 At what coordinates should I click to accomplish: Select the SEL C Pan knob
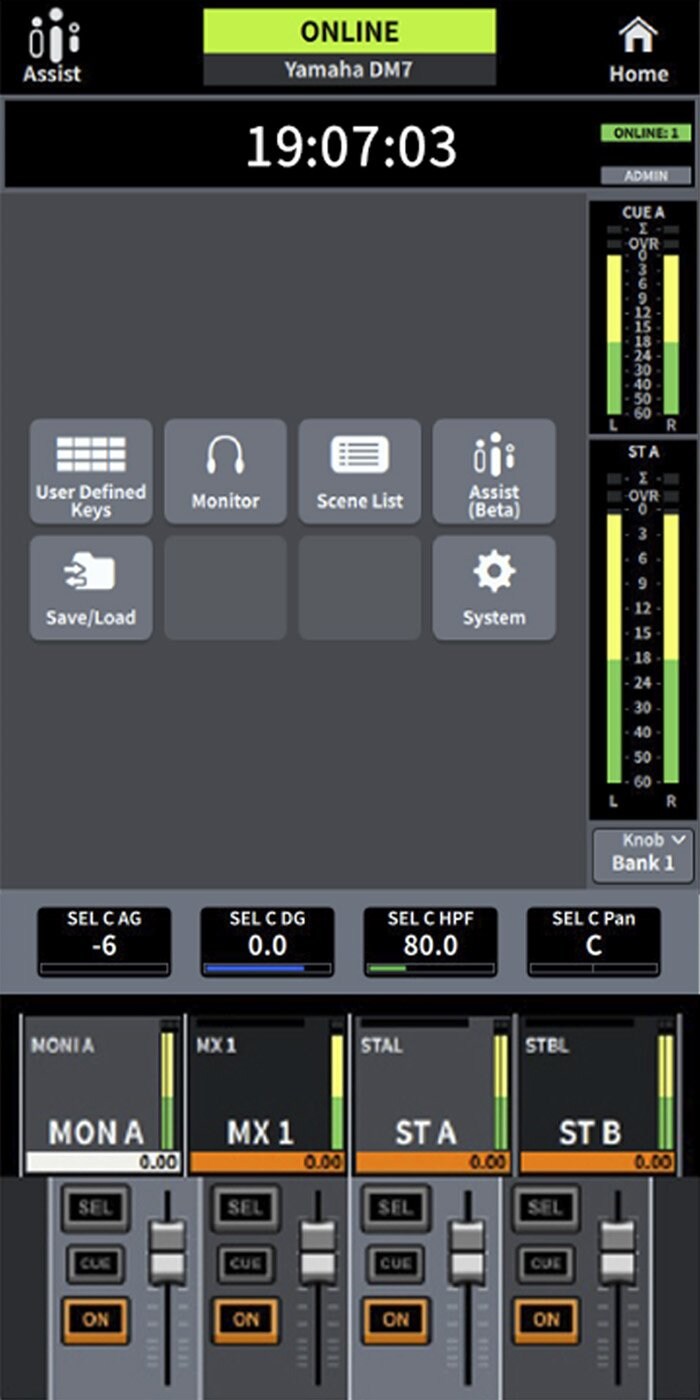click(594, 941)
